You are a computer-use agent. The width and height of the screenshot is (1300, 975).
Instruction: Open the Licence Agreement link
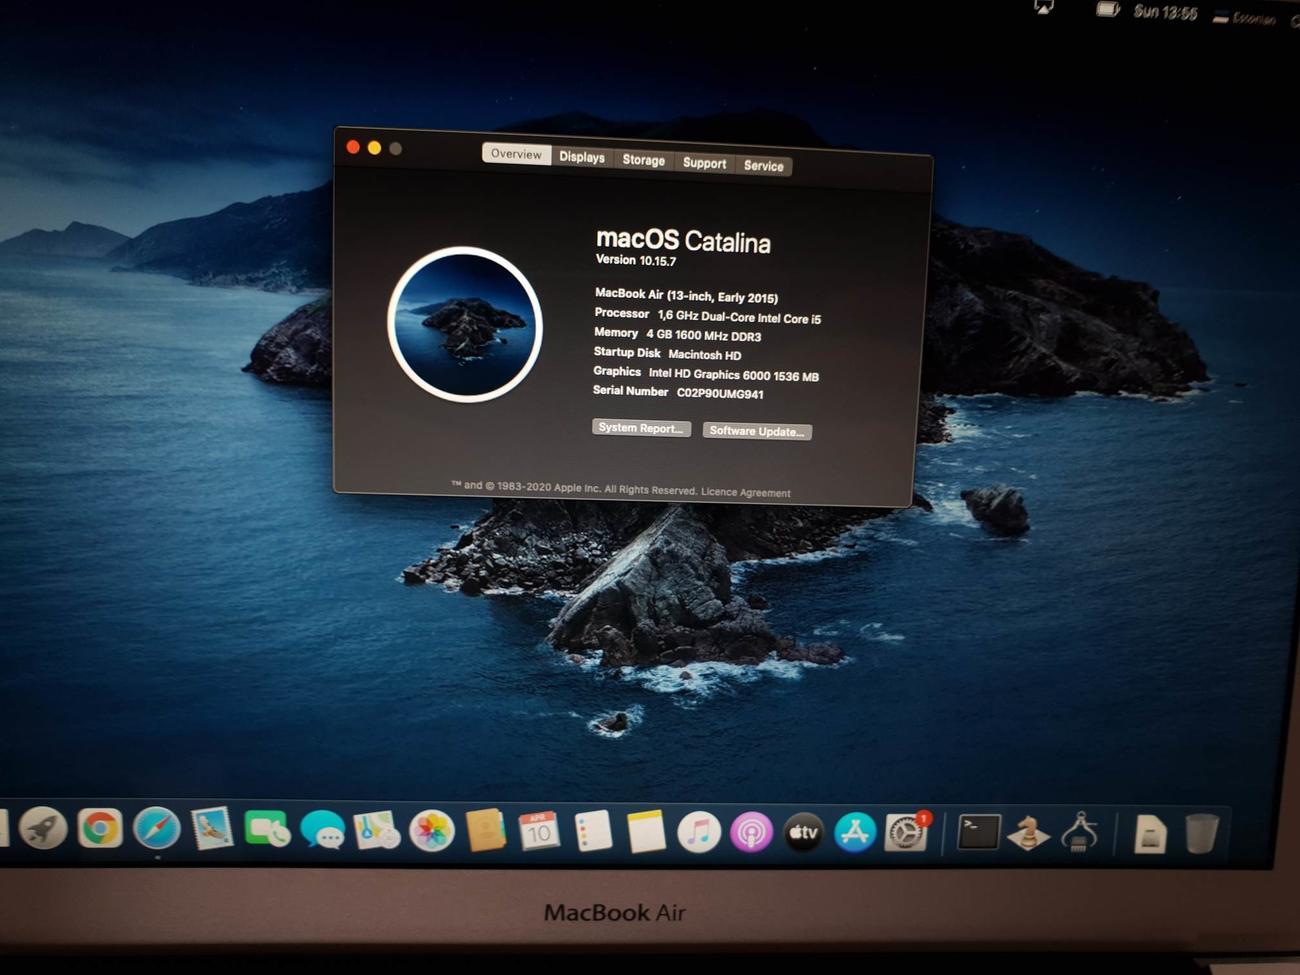click(x=745, y=492)
